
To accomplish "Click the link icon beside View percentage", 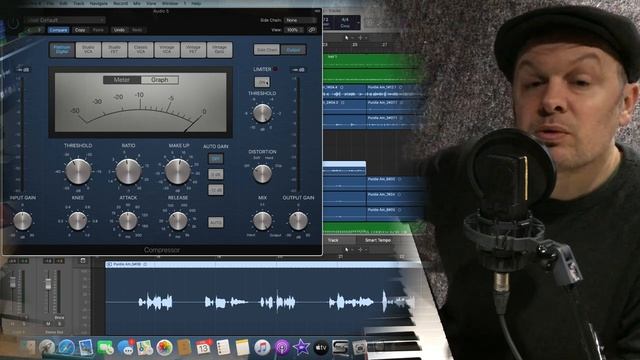I will [x=312, y=30].
